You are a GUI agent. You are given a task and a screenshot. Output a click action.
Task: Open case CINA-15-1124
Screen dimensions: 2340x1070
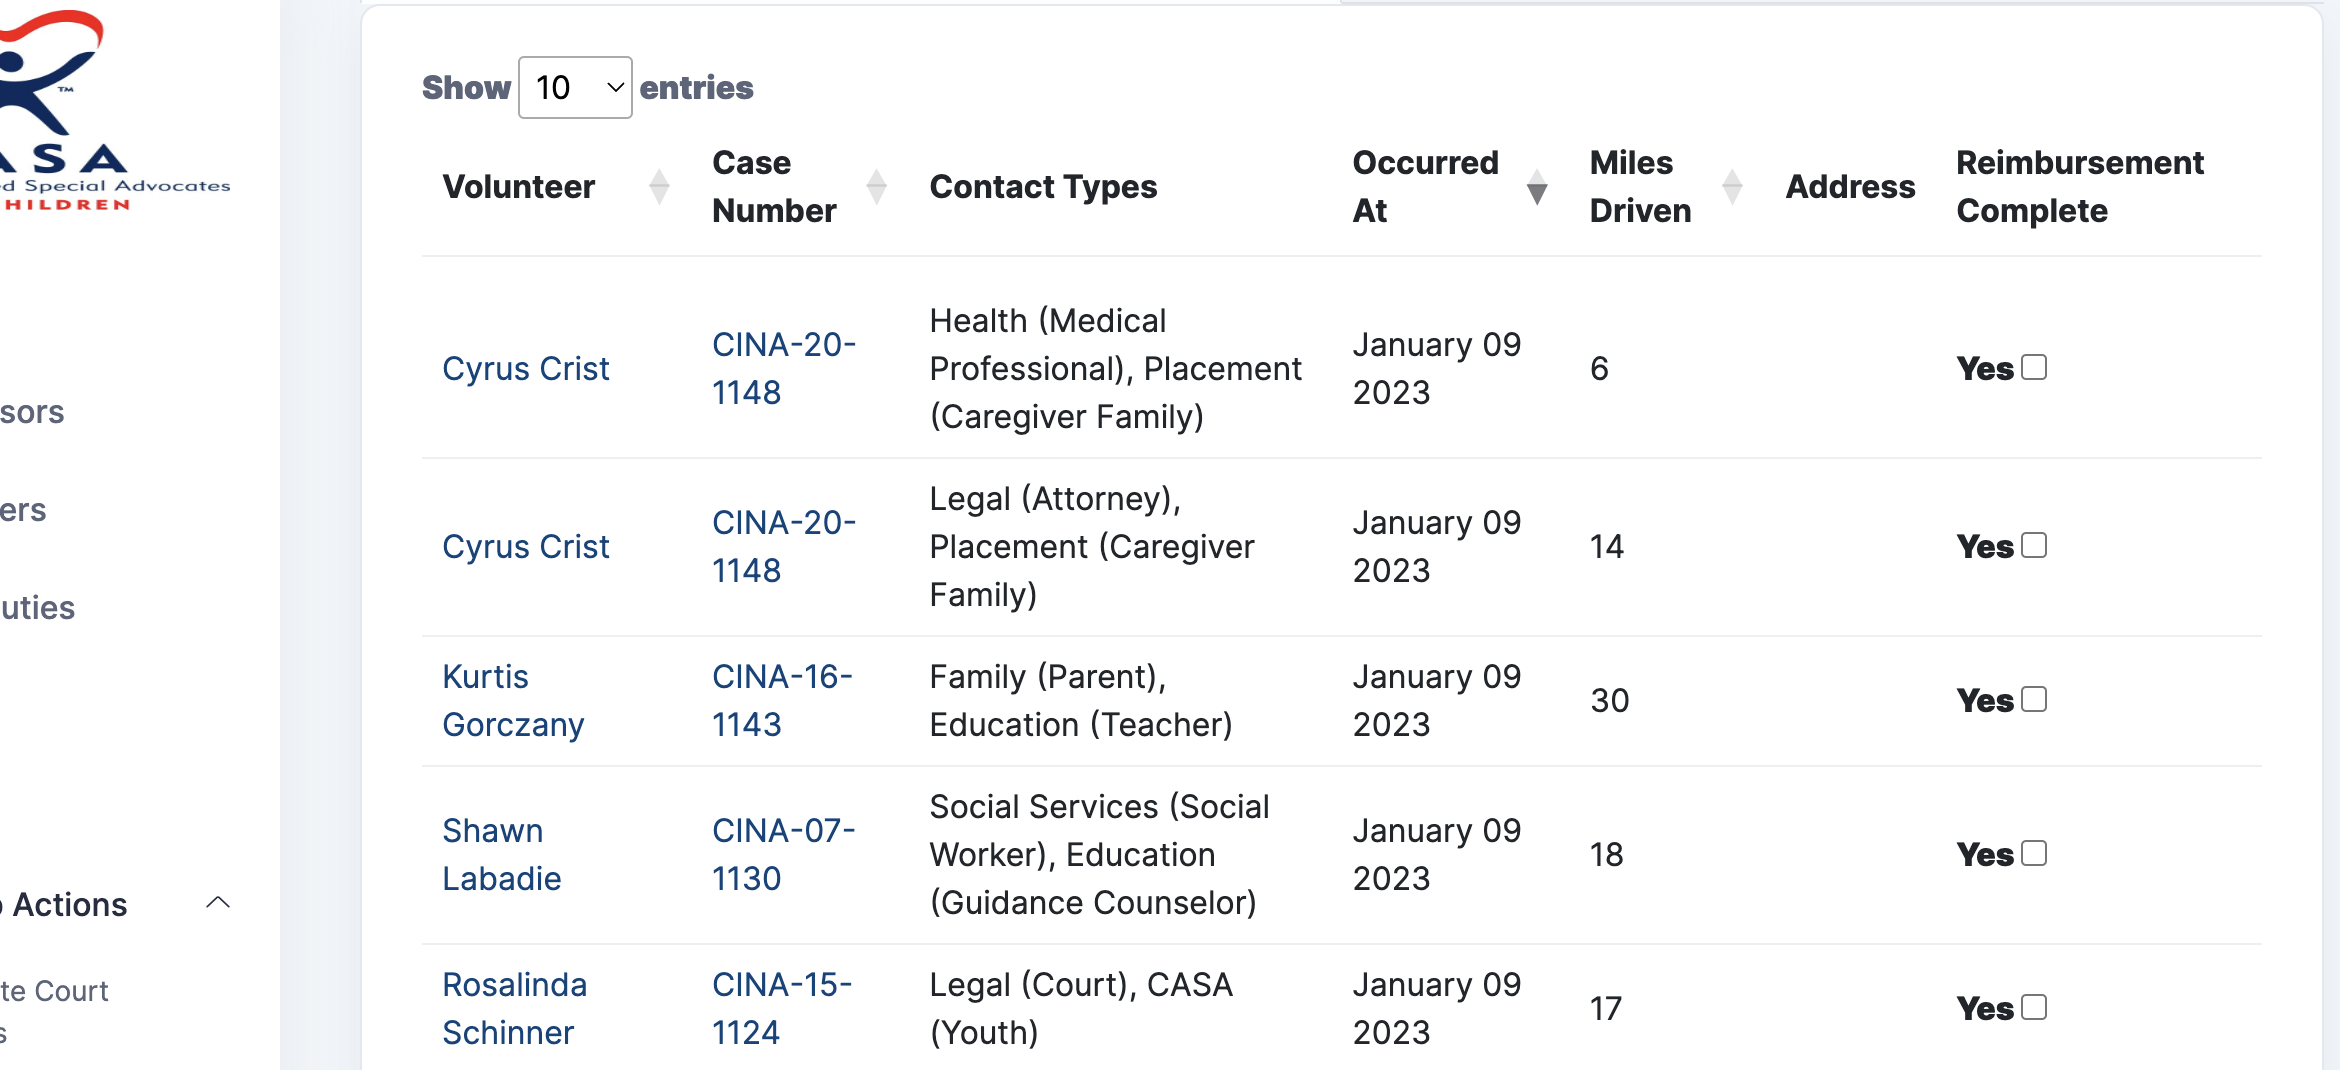pyautogui.click(x=781, y=1008)
